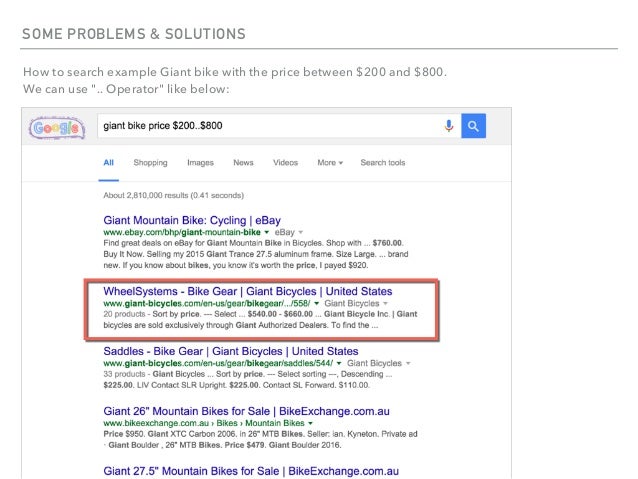The width and height of the screenshot is (638, 479).
Task: Open Search tools options
Action: click(382, 163)
